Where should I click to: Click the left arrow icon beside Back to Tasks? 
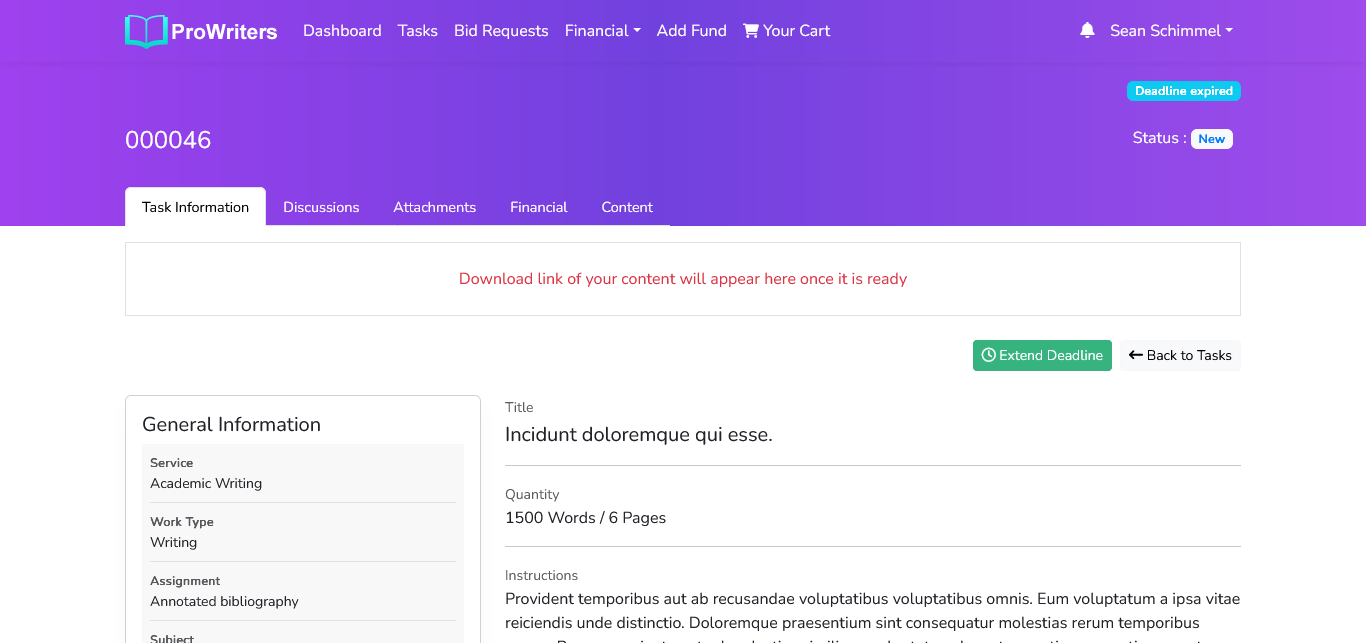pos(1135,355)
